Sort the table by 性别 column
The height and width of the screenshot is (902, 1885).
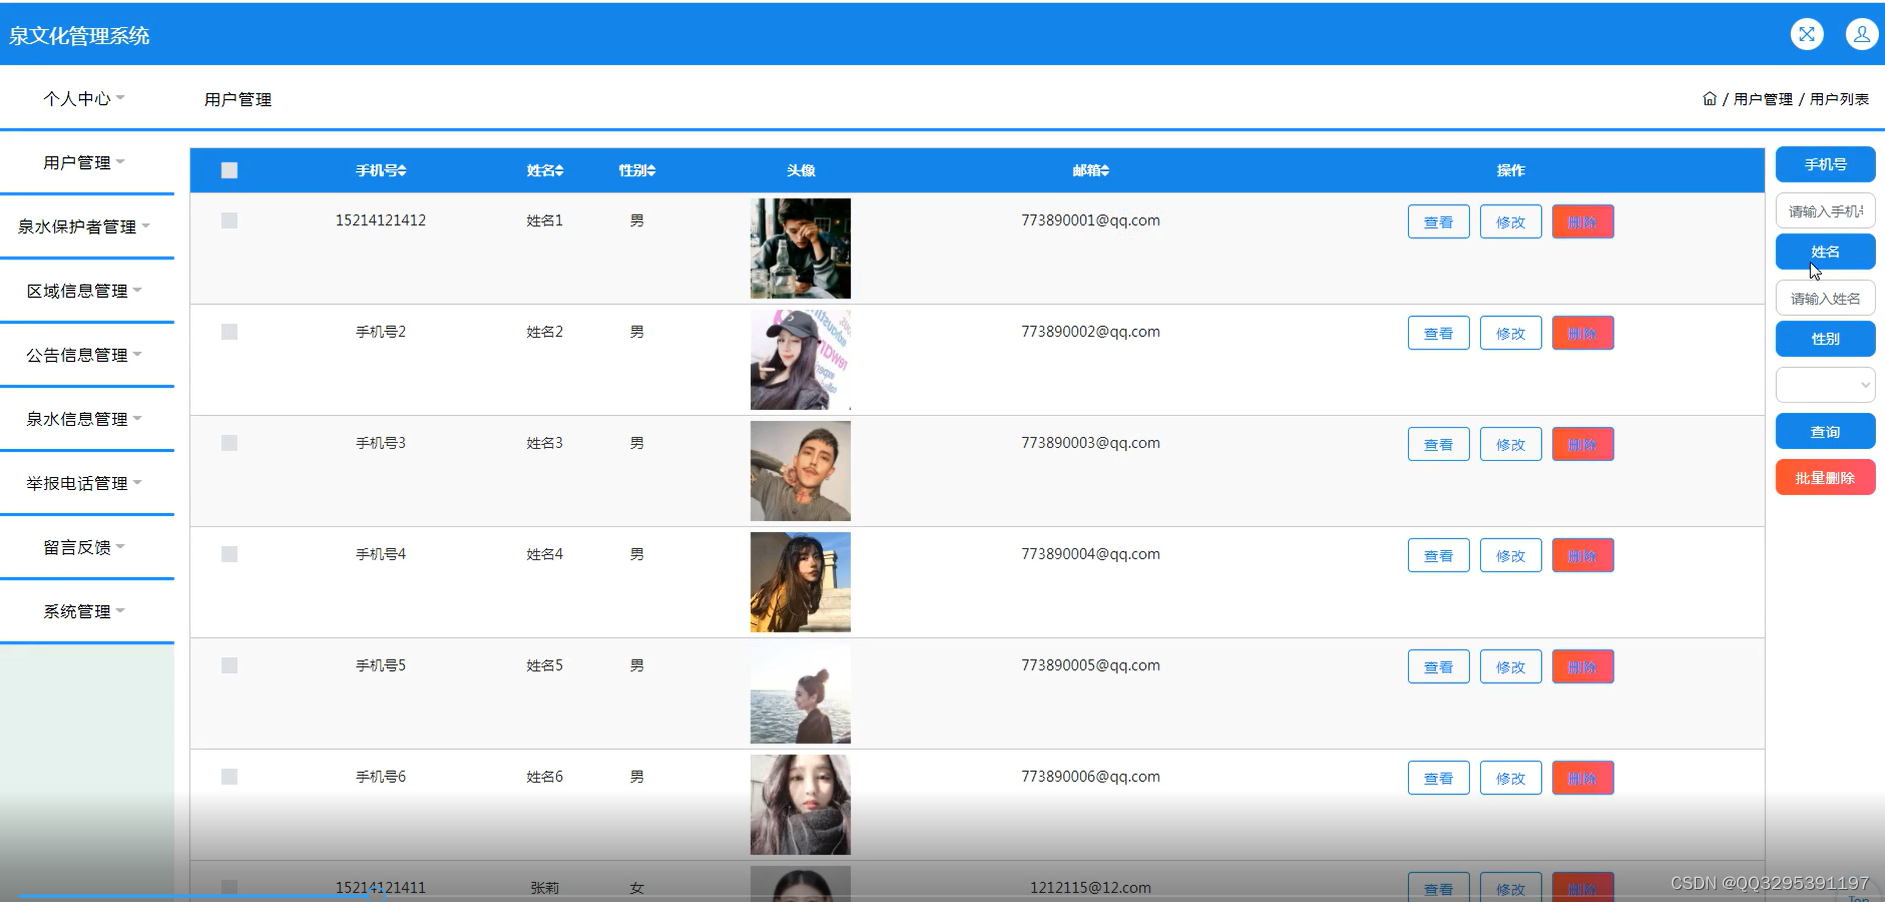point(637,171)
